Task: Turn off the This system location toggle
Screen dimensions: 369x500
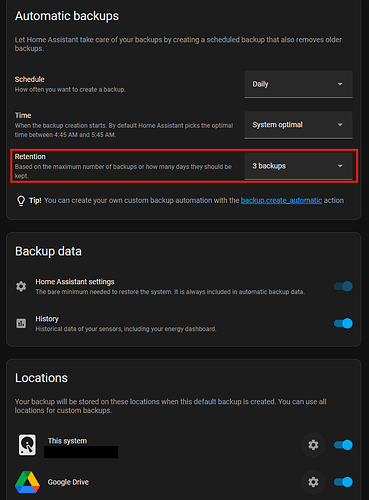Action: (x=343, y=445)
